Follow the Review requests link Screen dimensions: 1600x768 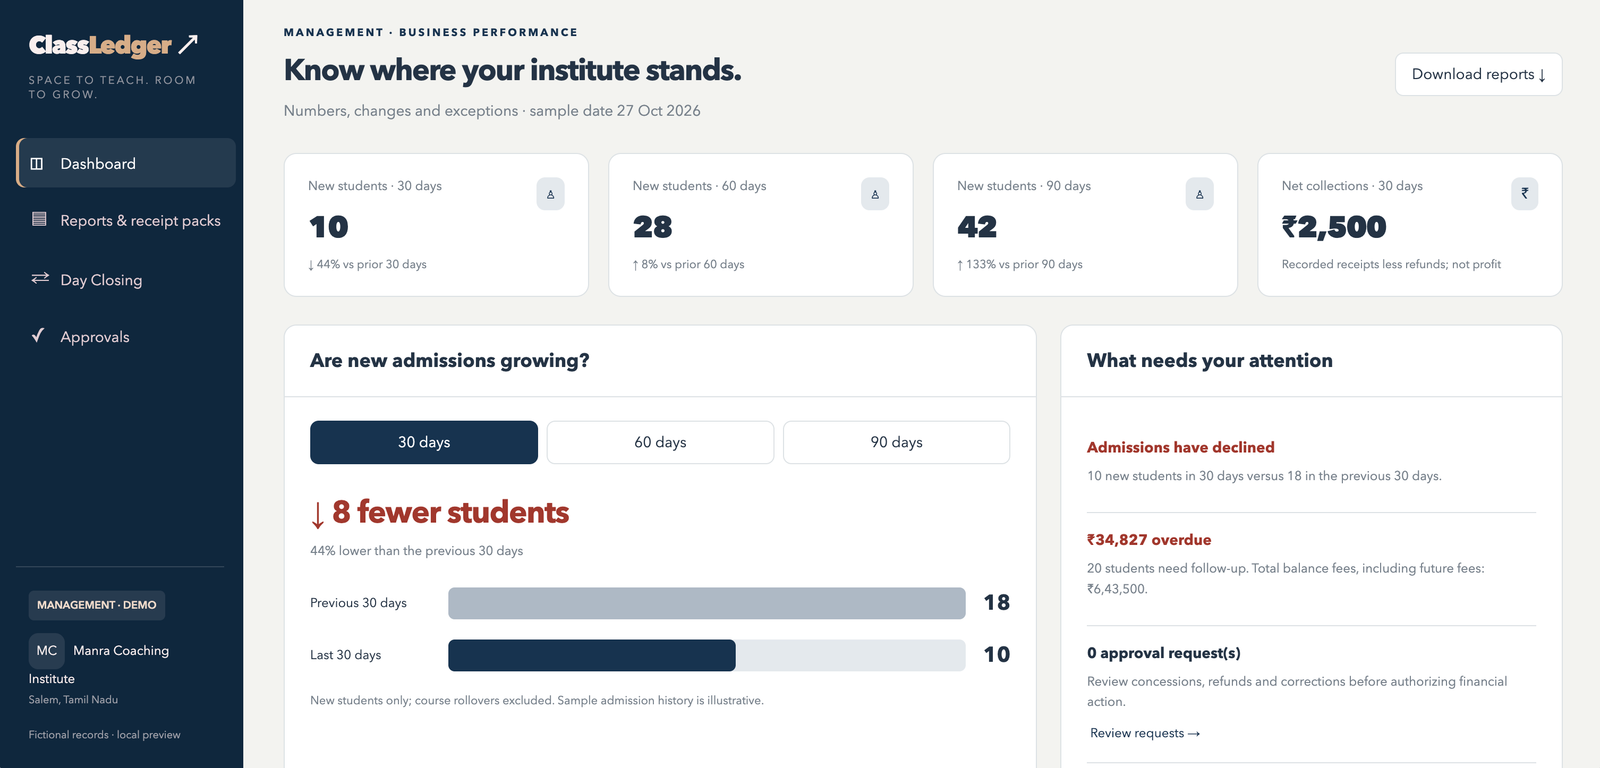click(x=1145, y=733)
